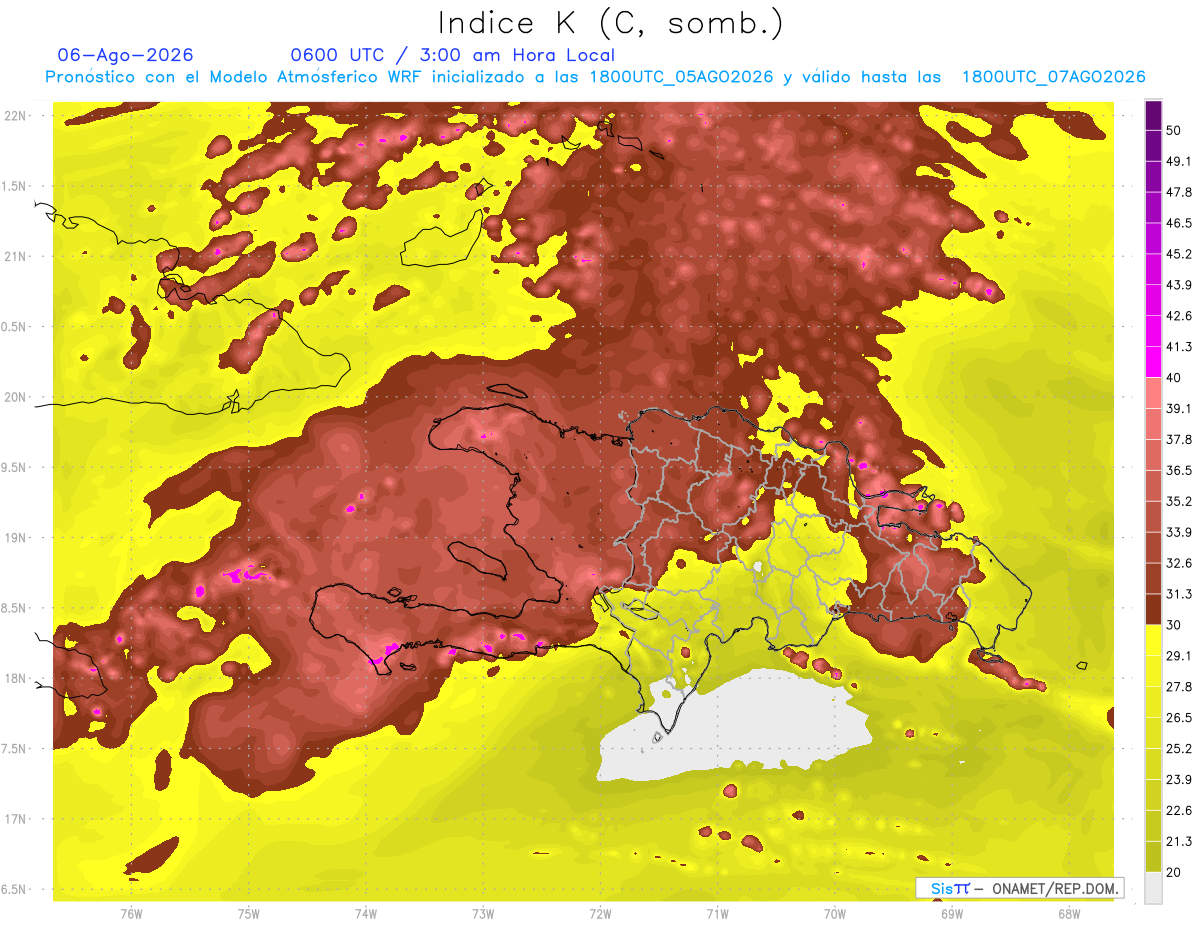The height and width of the screenshot is (927, 1200).
Task: Click the legend value "40"
Action: point(1175,378)
